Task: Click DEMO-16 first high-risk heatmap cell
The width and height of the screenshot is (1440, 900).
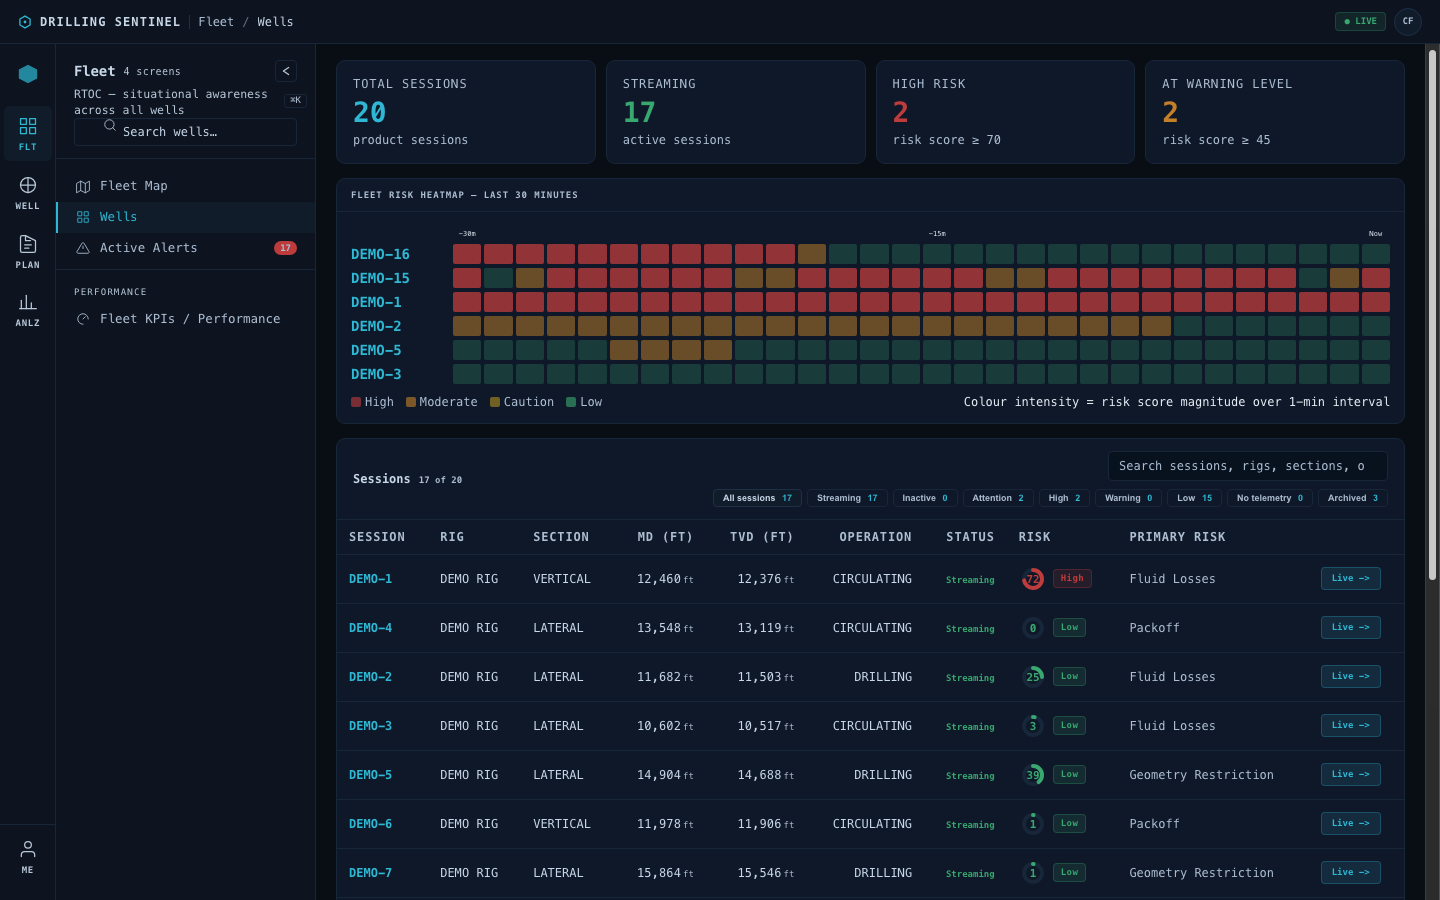Action: point(467,254)
